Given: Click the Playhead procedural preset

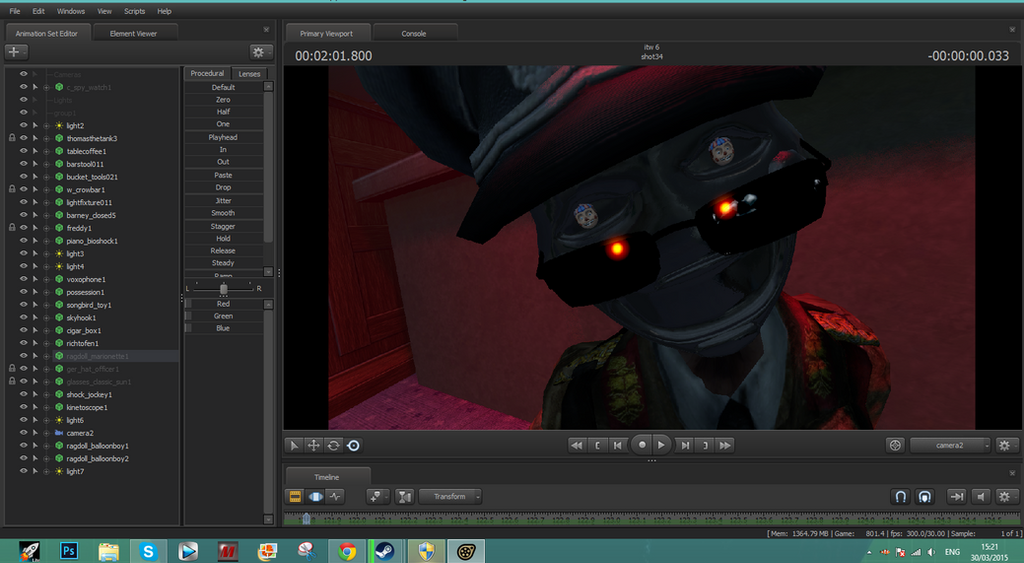Looking at the screenshot, I should (x=223, y=137).
